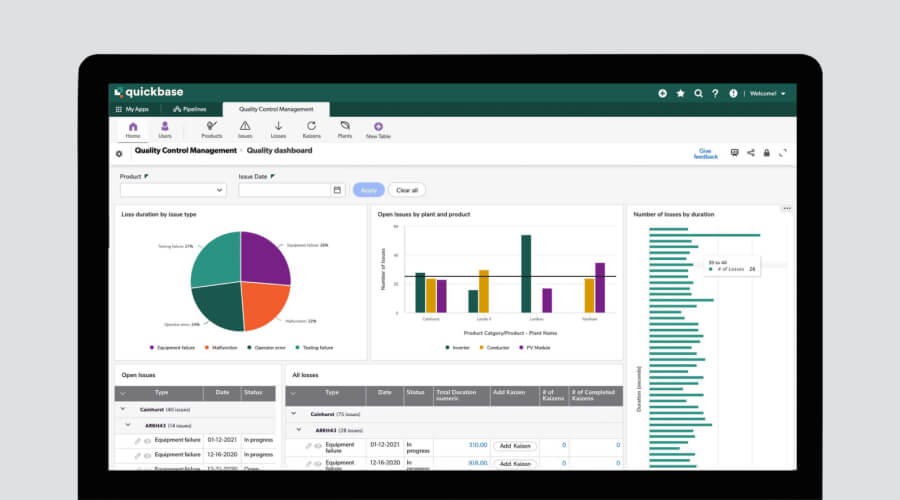This screenshot has height=500, width=900.
Task: Open the Issue Date calendar picker
Action: pyautogui.click(x=337, y=190)
